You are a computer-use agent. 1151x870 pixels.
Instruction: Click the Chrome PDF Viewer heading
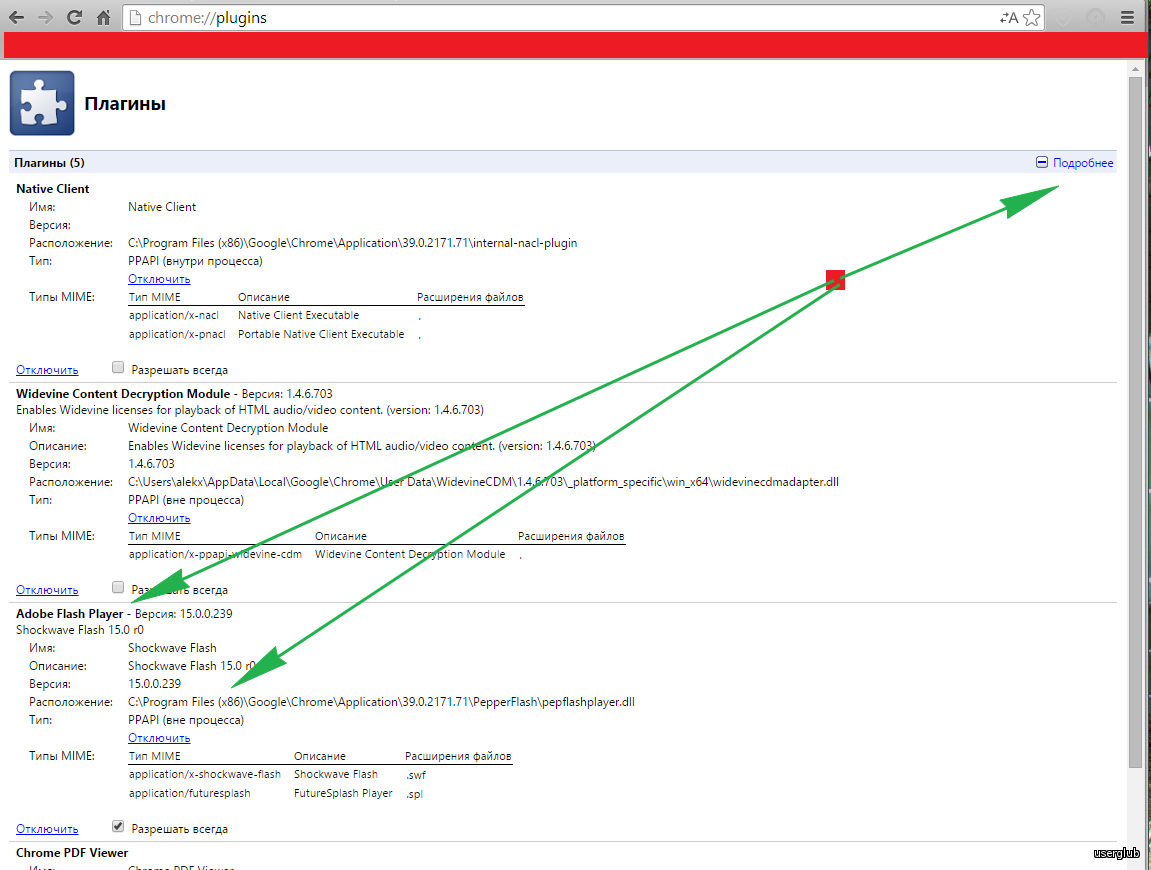tap(72, 853)
